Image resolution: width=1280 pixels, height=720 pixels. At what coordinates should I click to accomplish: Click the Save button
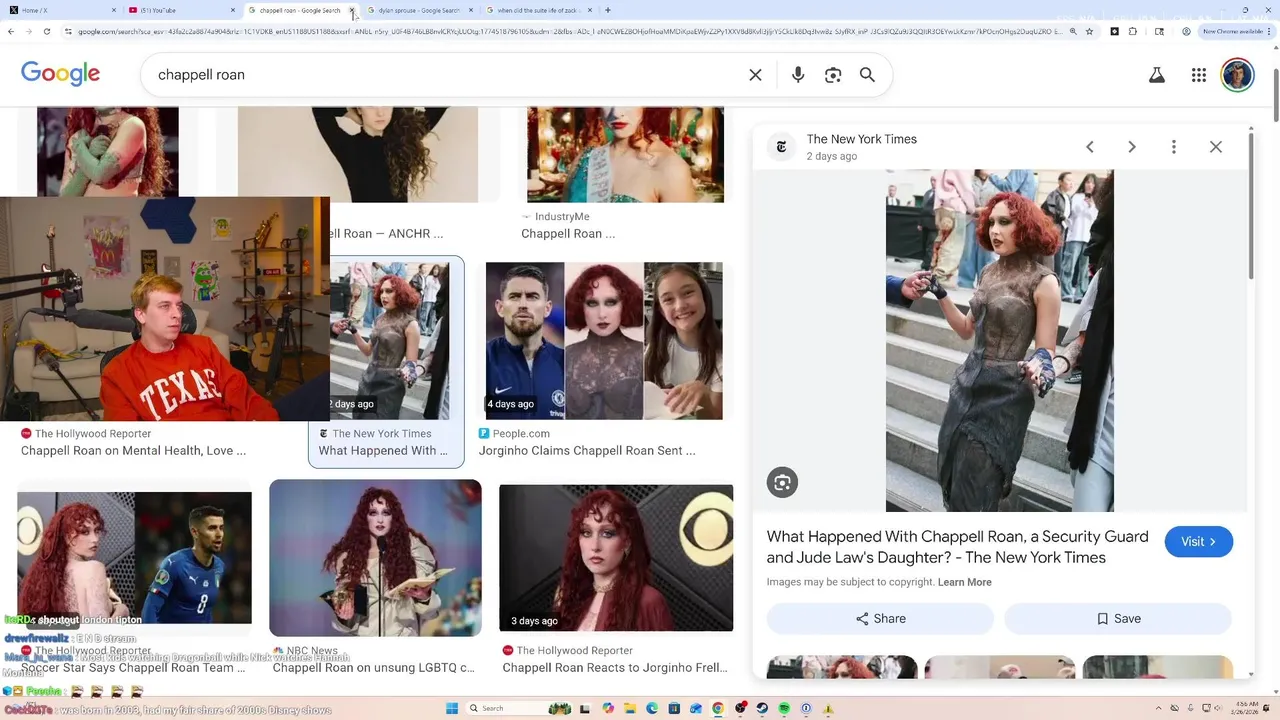point(1118,619)
